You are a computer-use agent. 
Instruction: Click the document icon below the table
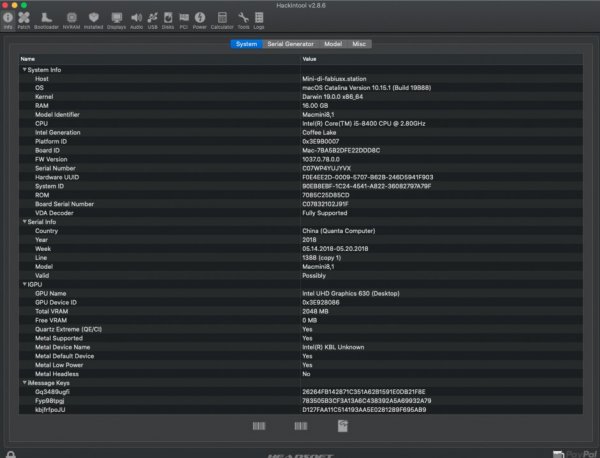(343, 426)
